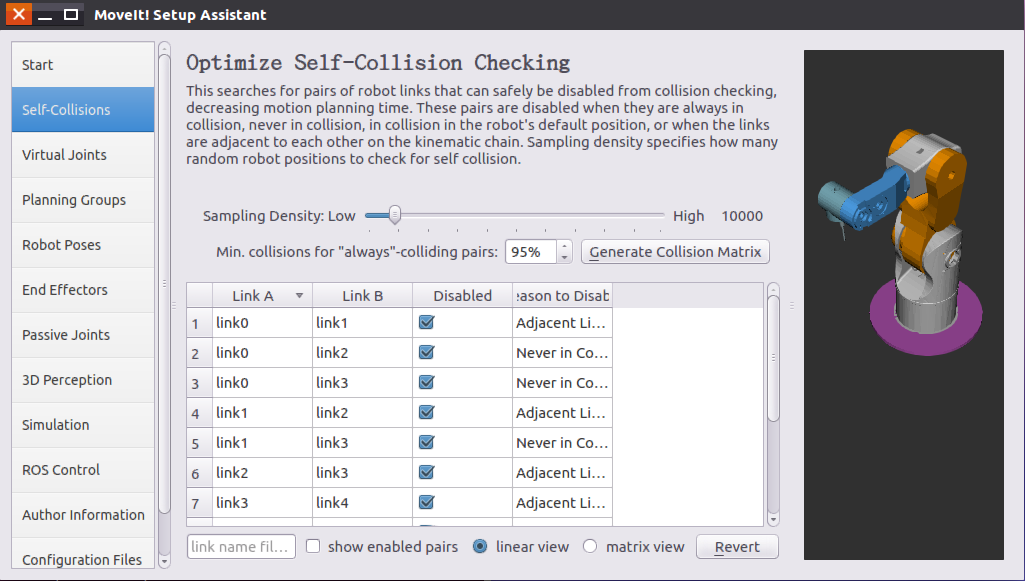Uncheck Disabled for link0–link2 pair
The height and width of the screenshot is (581, 1025).
point(427,352)
